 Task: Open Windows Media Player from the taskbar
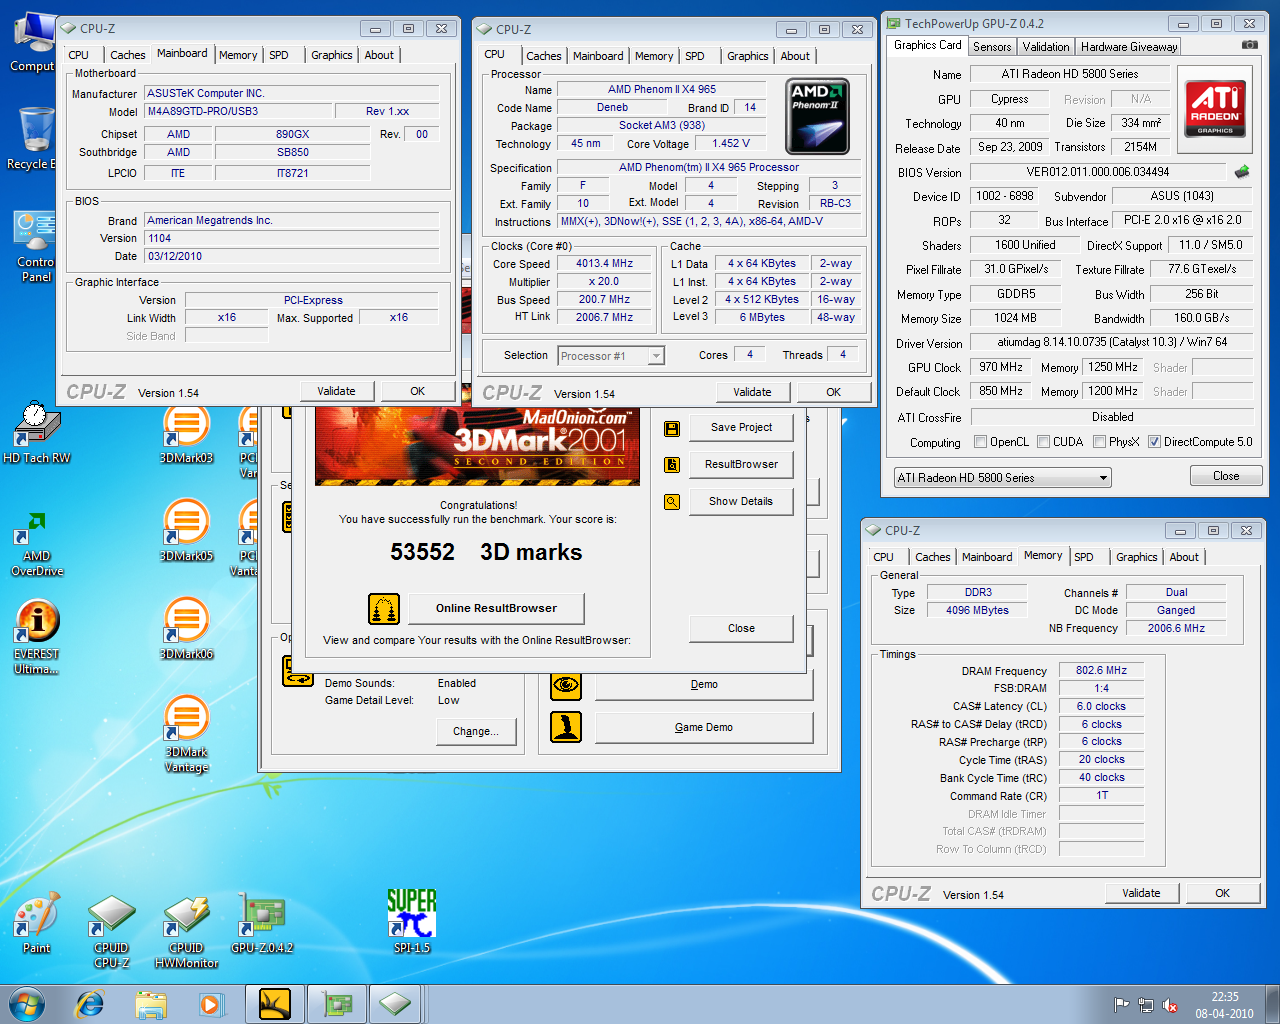[211, 1003]
